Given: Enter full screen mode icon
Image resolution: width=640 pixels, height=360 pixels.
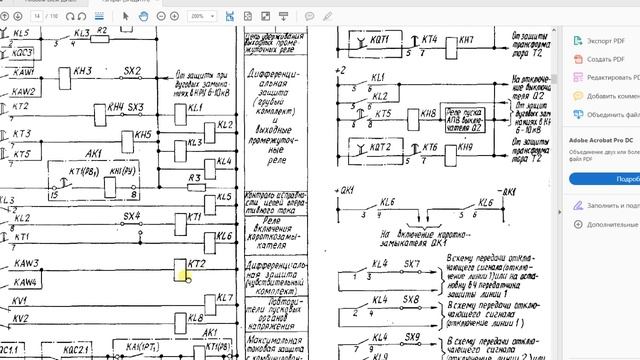Looking at the screenshot, I should point(265,16).
